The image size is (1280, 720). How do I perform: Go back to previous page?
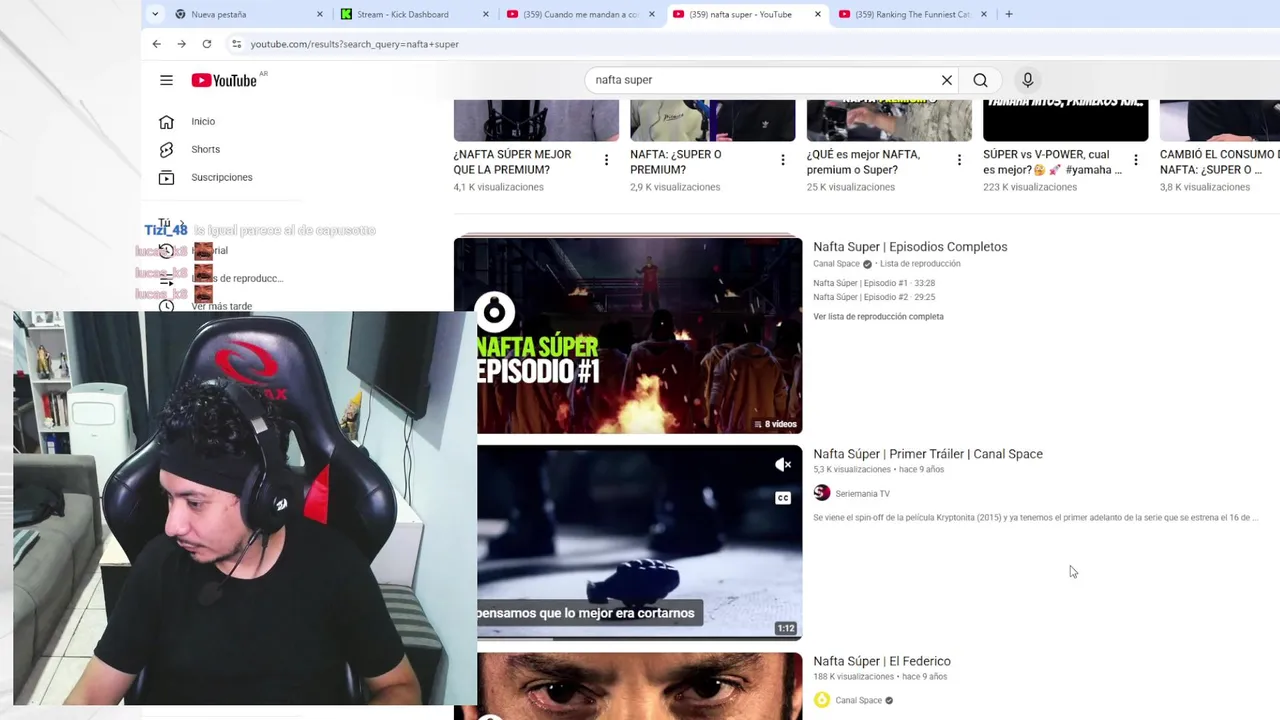(157, 44)
